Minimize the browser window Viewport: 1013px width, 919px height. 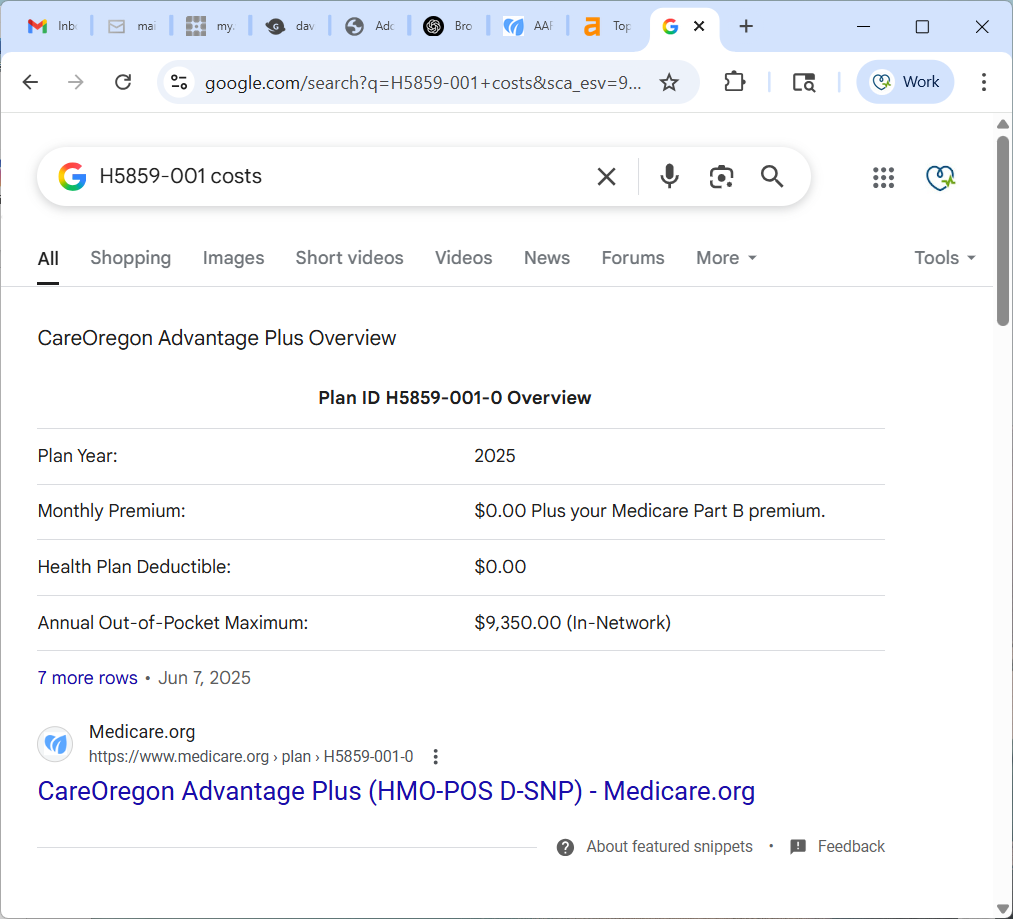coord(863,26)
